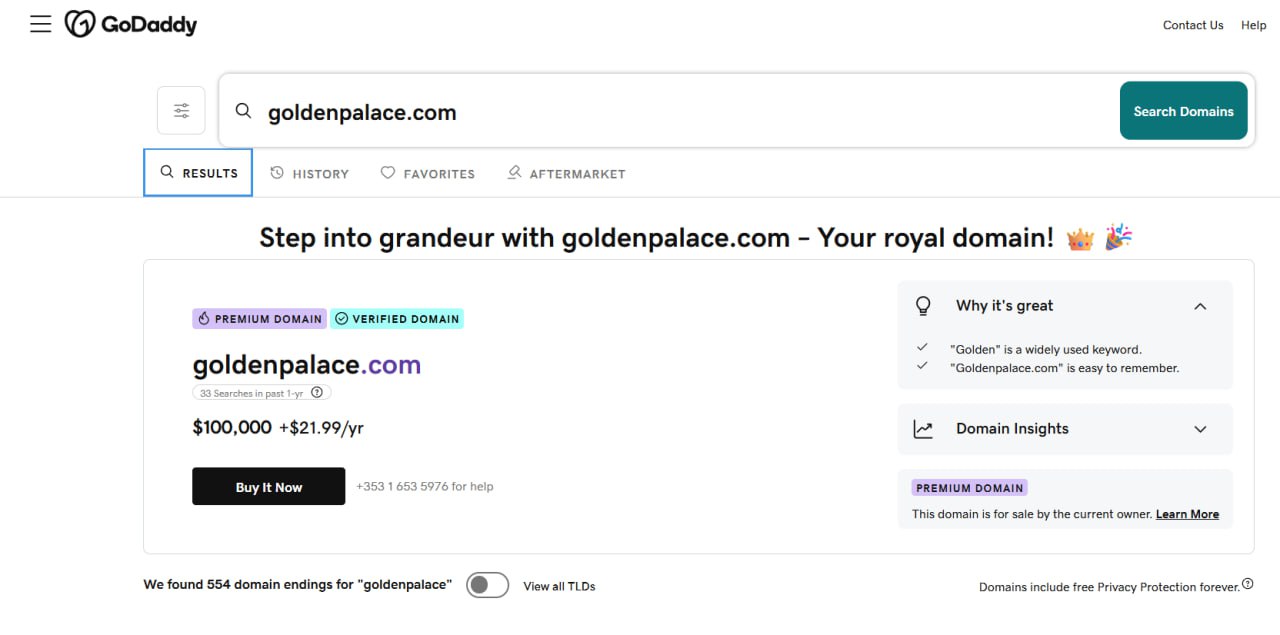Click the info icon beside searches count
The height and width of the screenshot is (635, 1280).
317,393
